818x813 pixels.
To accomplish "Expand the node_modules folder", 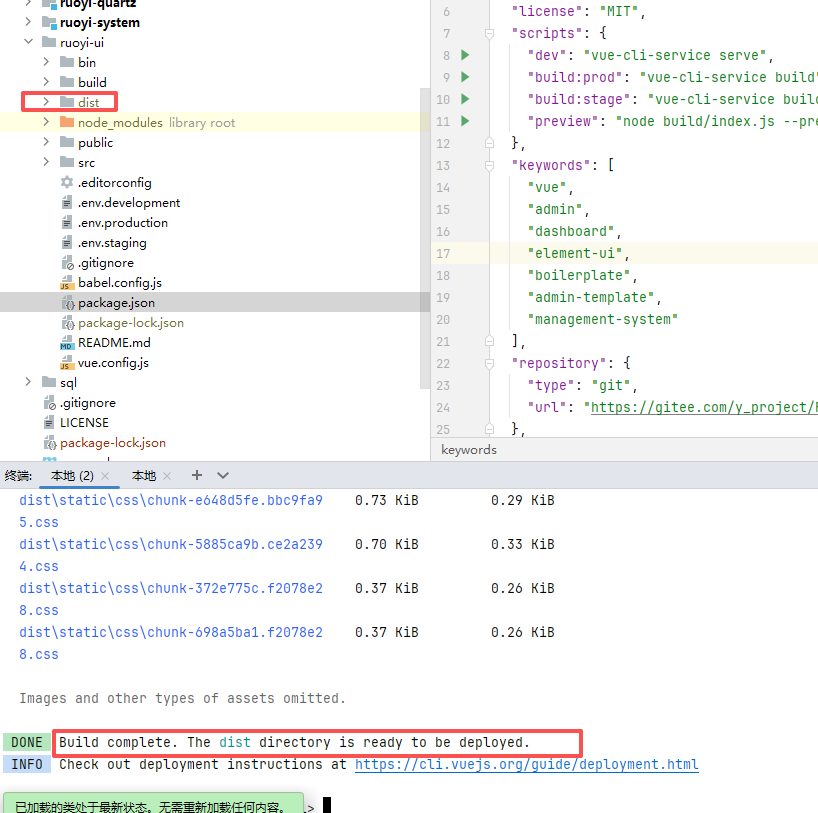I will tap(46, 122).
